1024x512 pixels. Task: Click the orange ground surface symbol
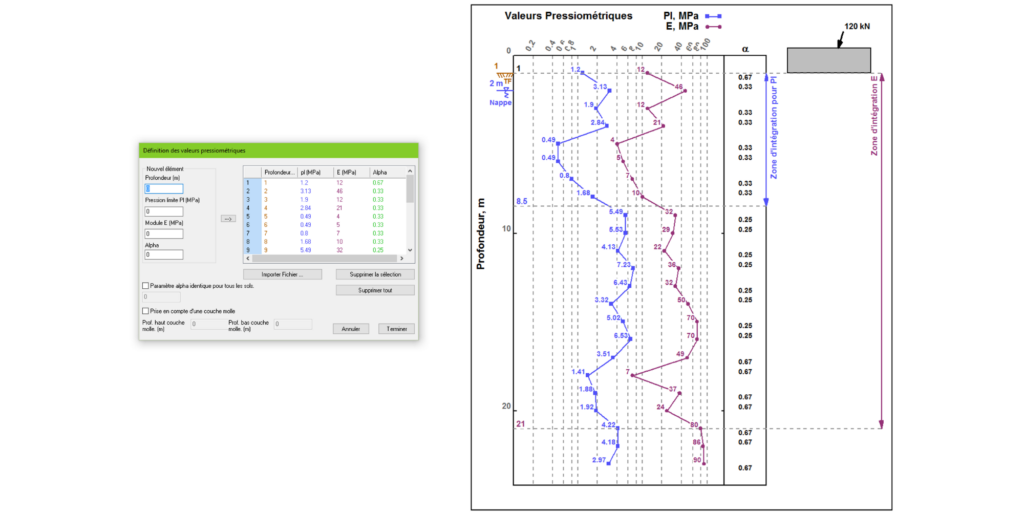pyautogui.click(x=506, y=73)
